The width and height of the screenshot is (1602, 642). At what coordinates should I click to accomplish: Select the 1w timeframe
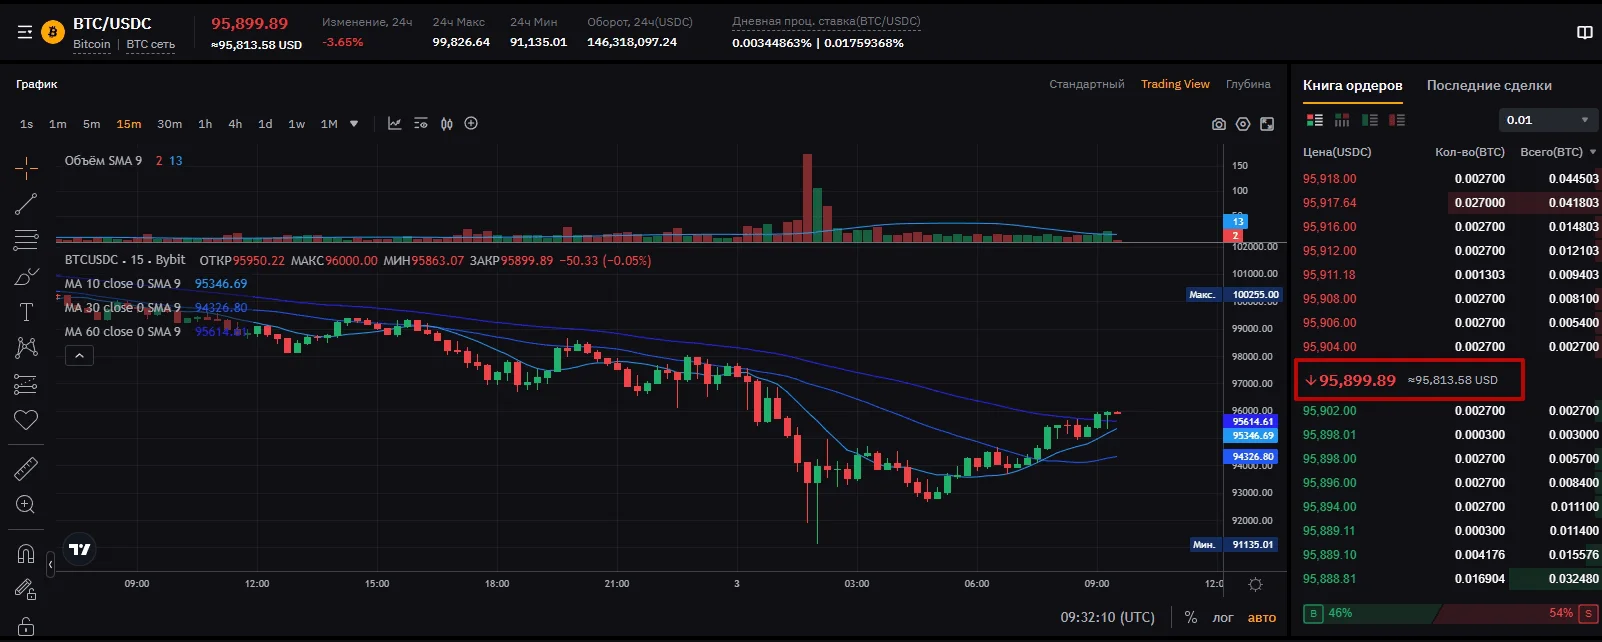297,124
